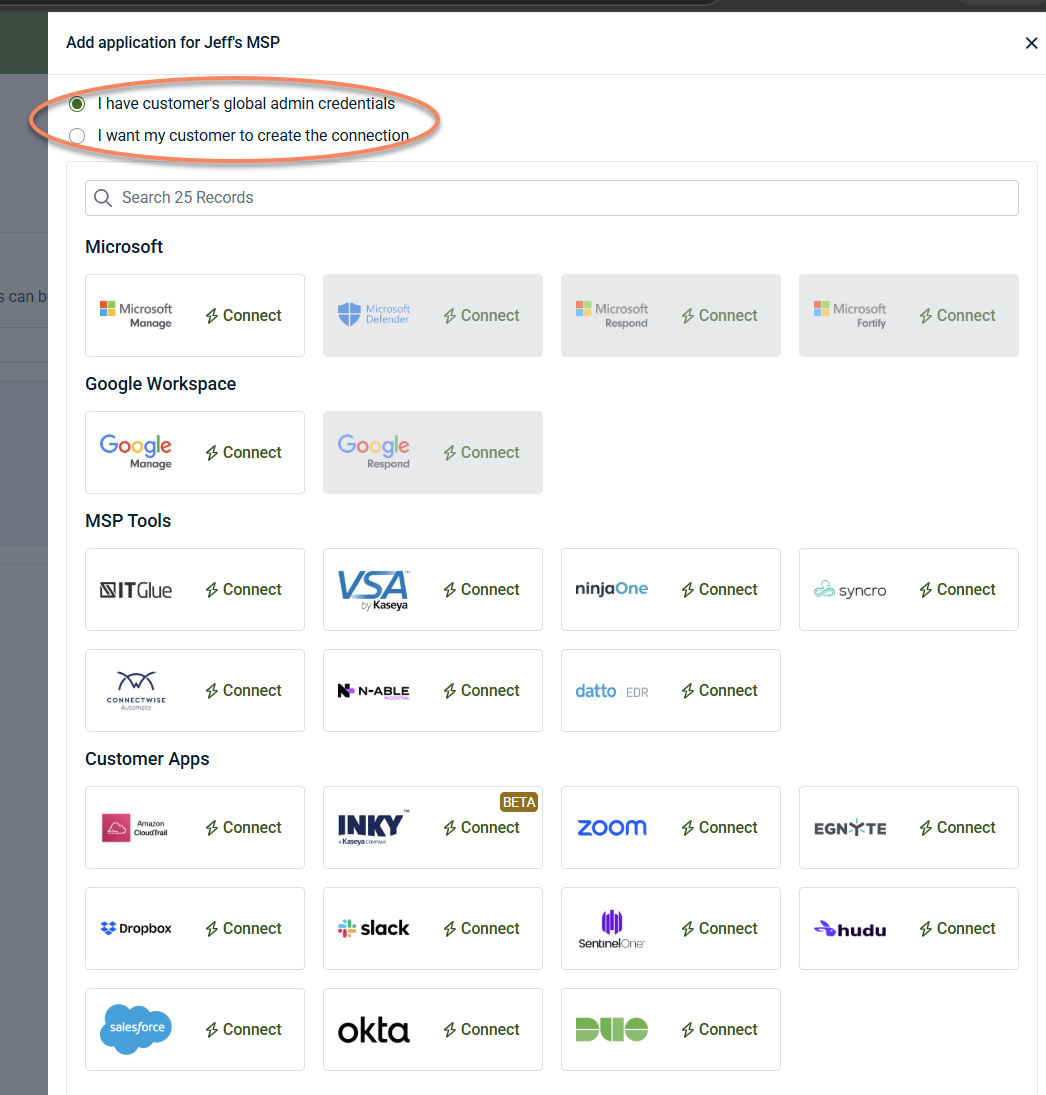Connect ConnectWise Automate
Image resolution: width=1046 pixels, height=1095 pixels.
click(x=244, y=691)
